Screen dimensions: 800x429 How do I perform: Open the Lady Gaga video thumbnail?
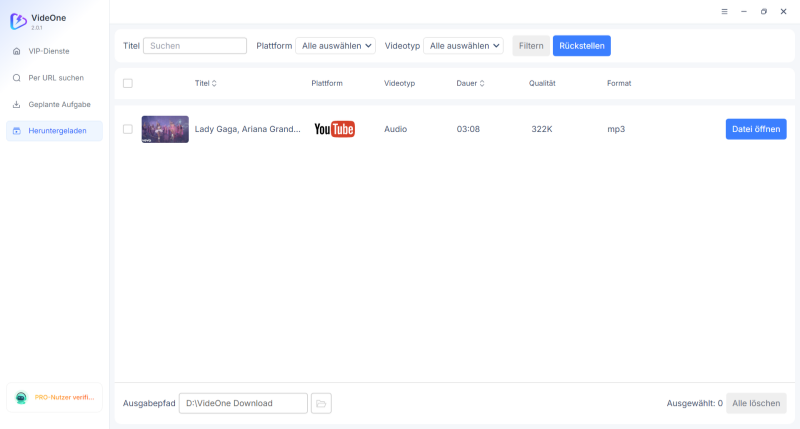[165, 129]
